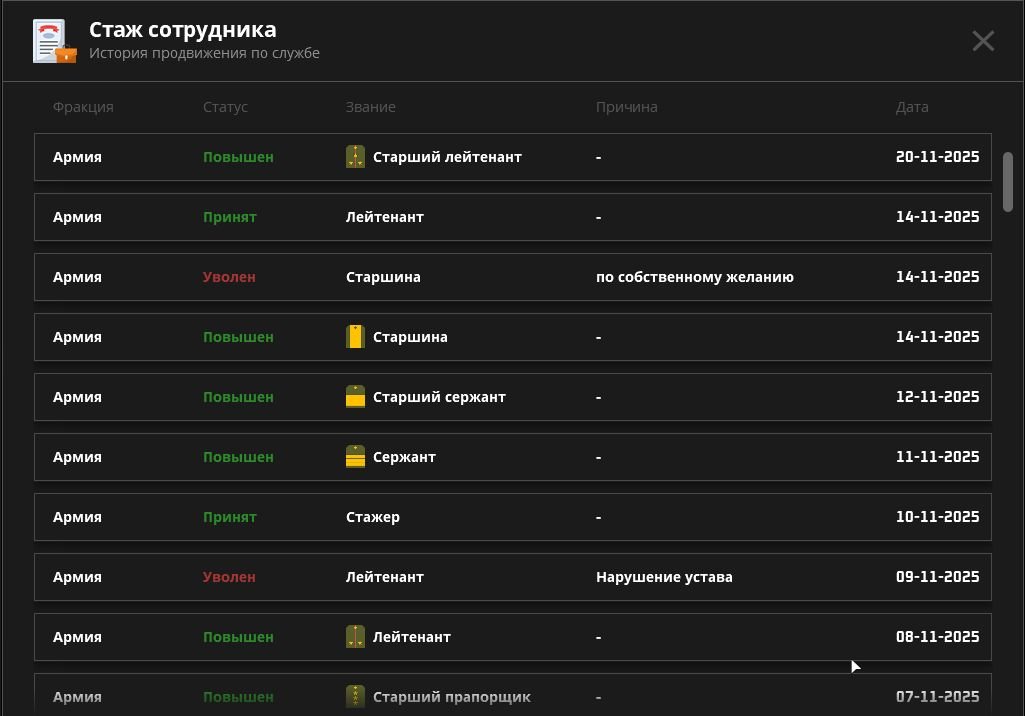1025x716 pixels.
Task: Click the Лейтенант insignia beside 08-11-2025 row
Action: [355, 636]
